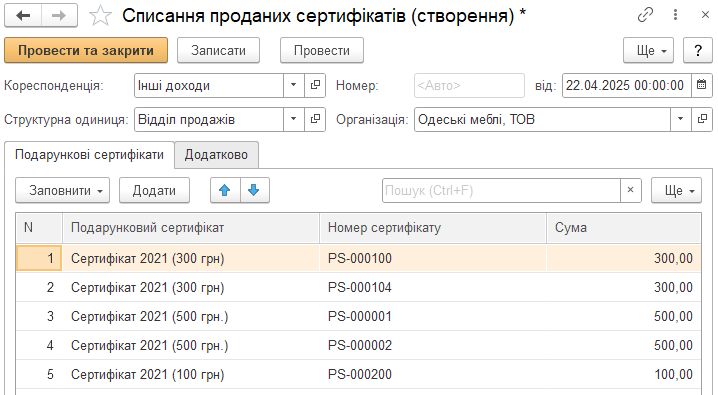Open Кореспонденція value in new window
Viewport: 718px width, 395px height.
[315, 85]
